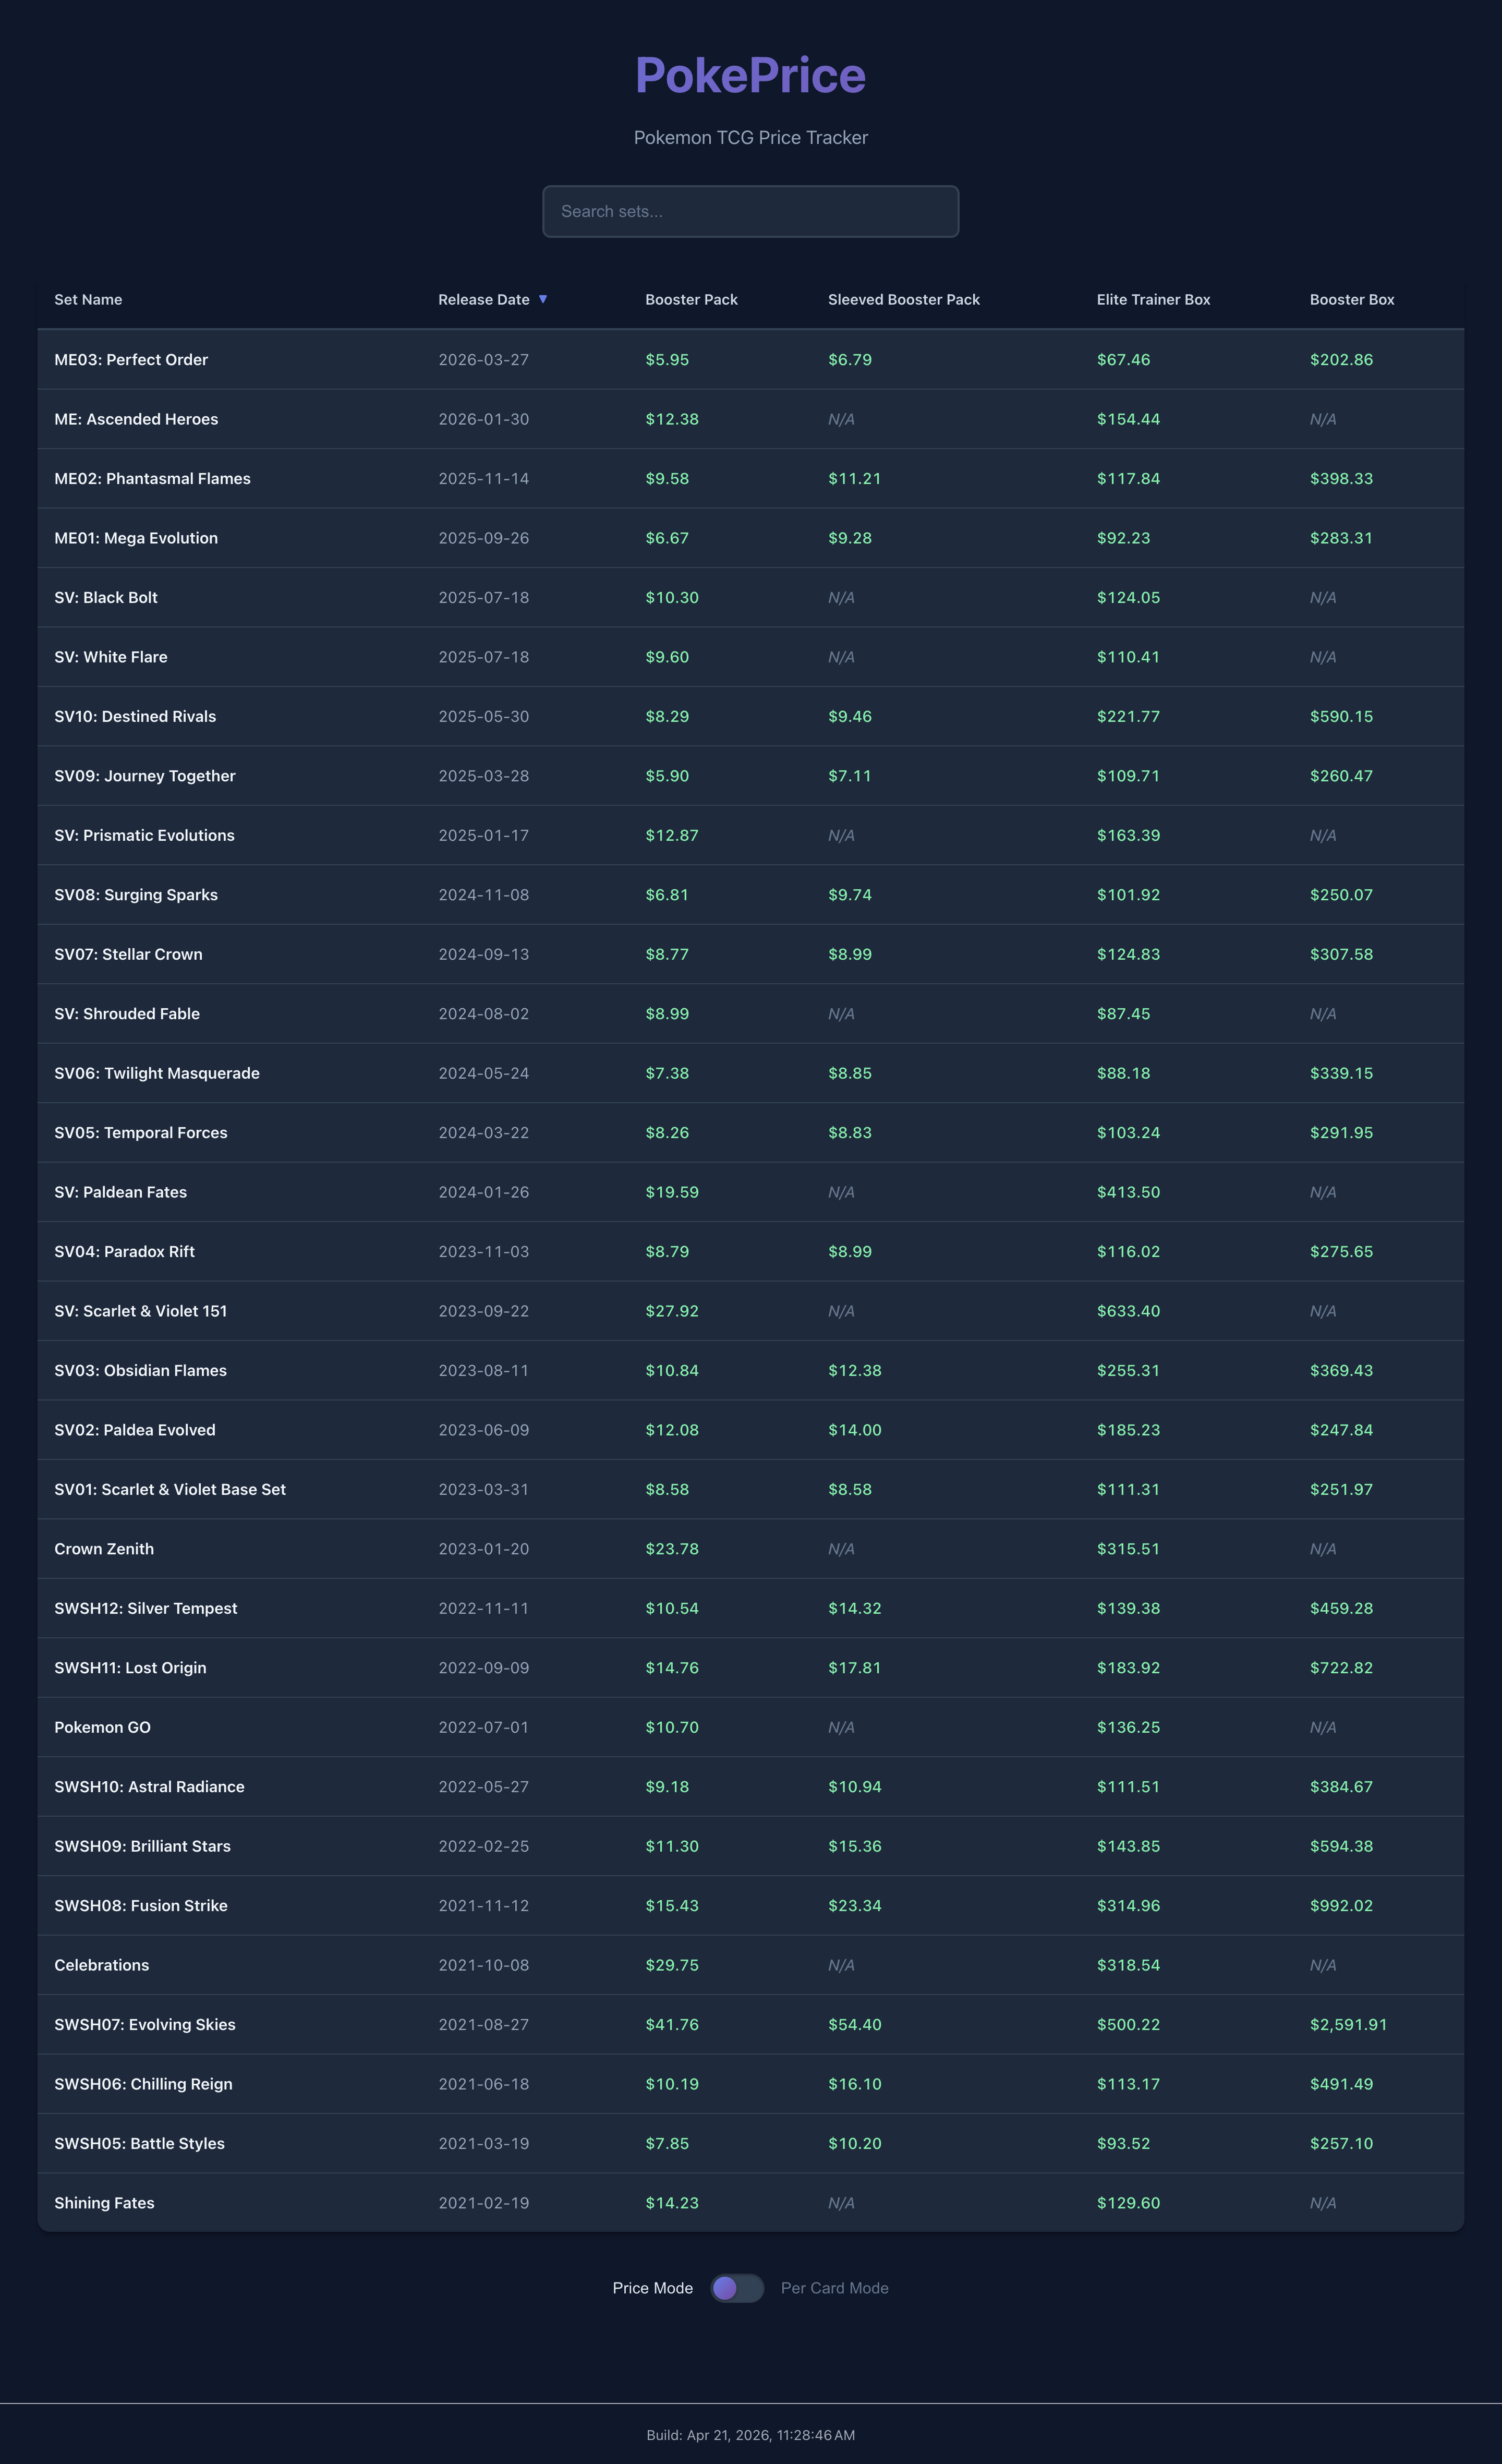The image size is (1502, 2464).
Task: Sort by the Sleeved Booster Pack column header
Action: click(x=902, y=299)
